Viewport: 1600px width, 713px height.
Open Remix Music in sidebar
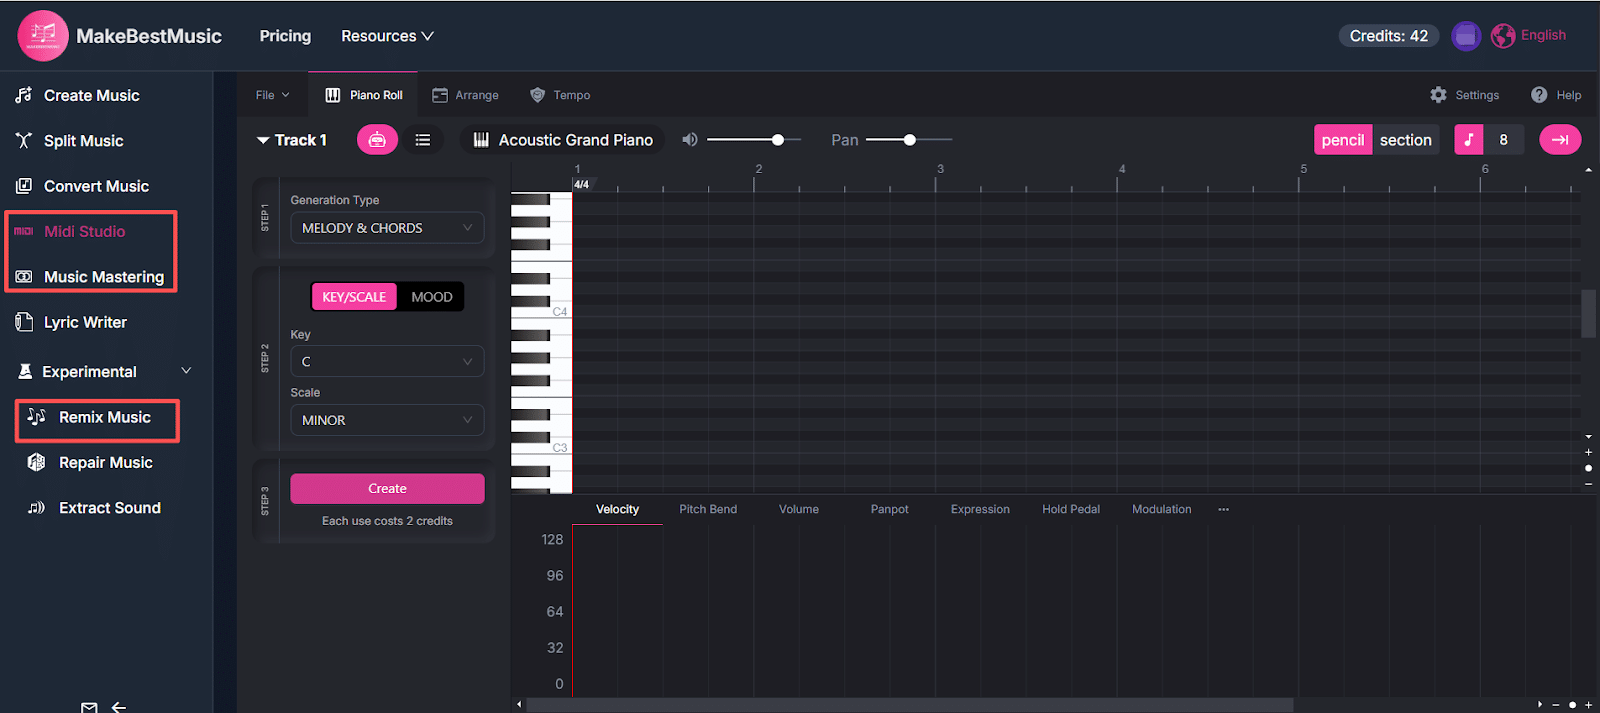pos(104,417)
